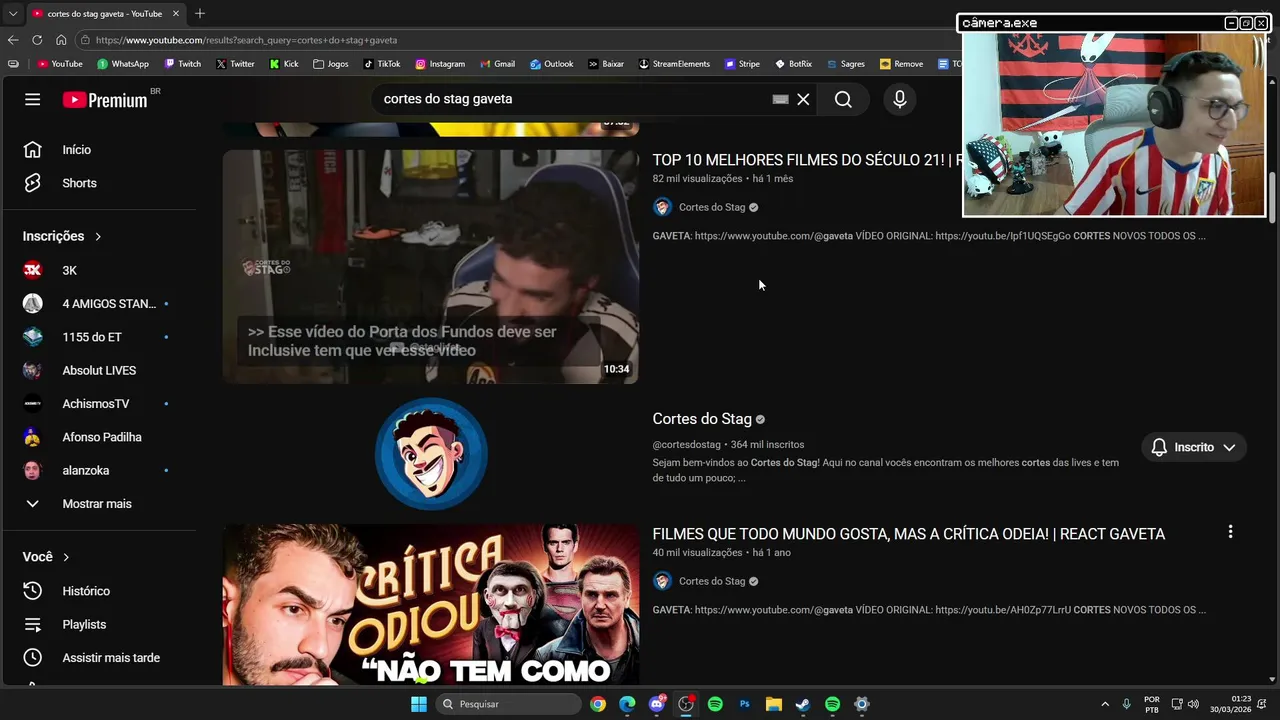Open the Twitch bookmark

click(183, 64)
